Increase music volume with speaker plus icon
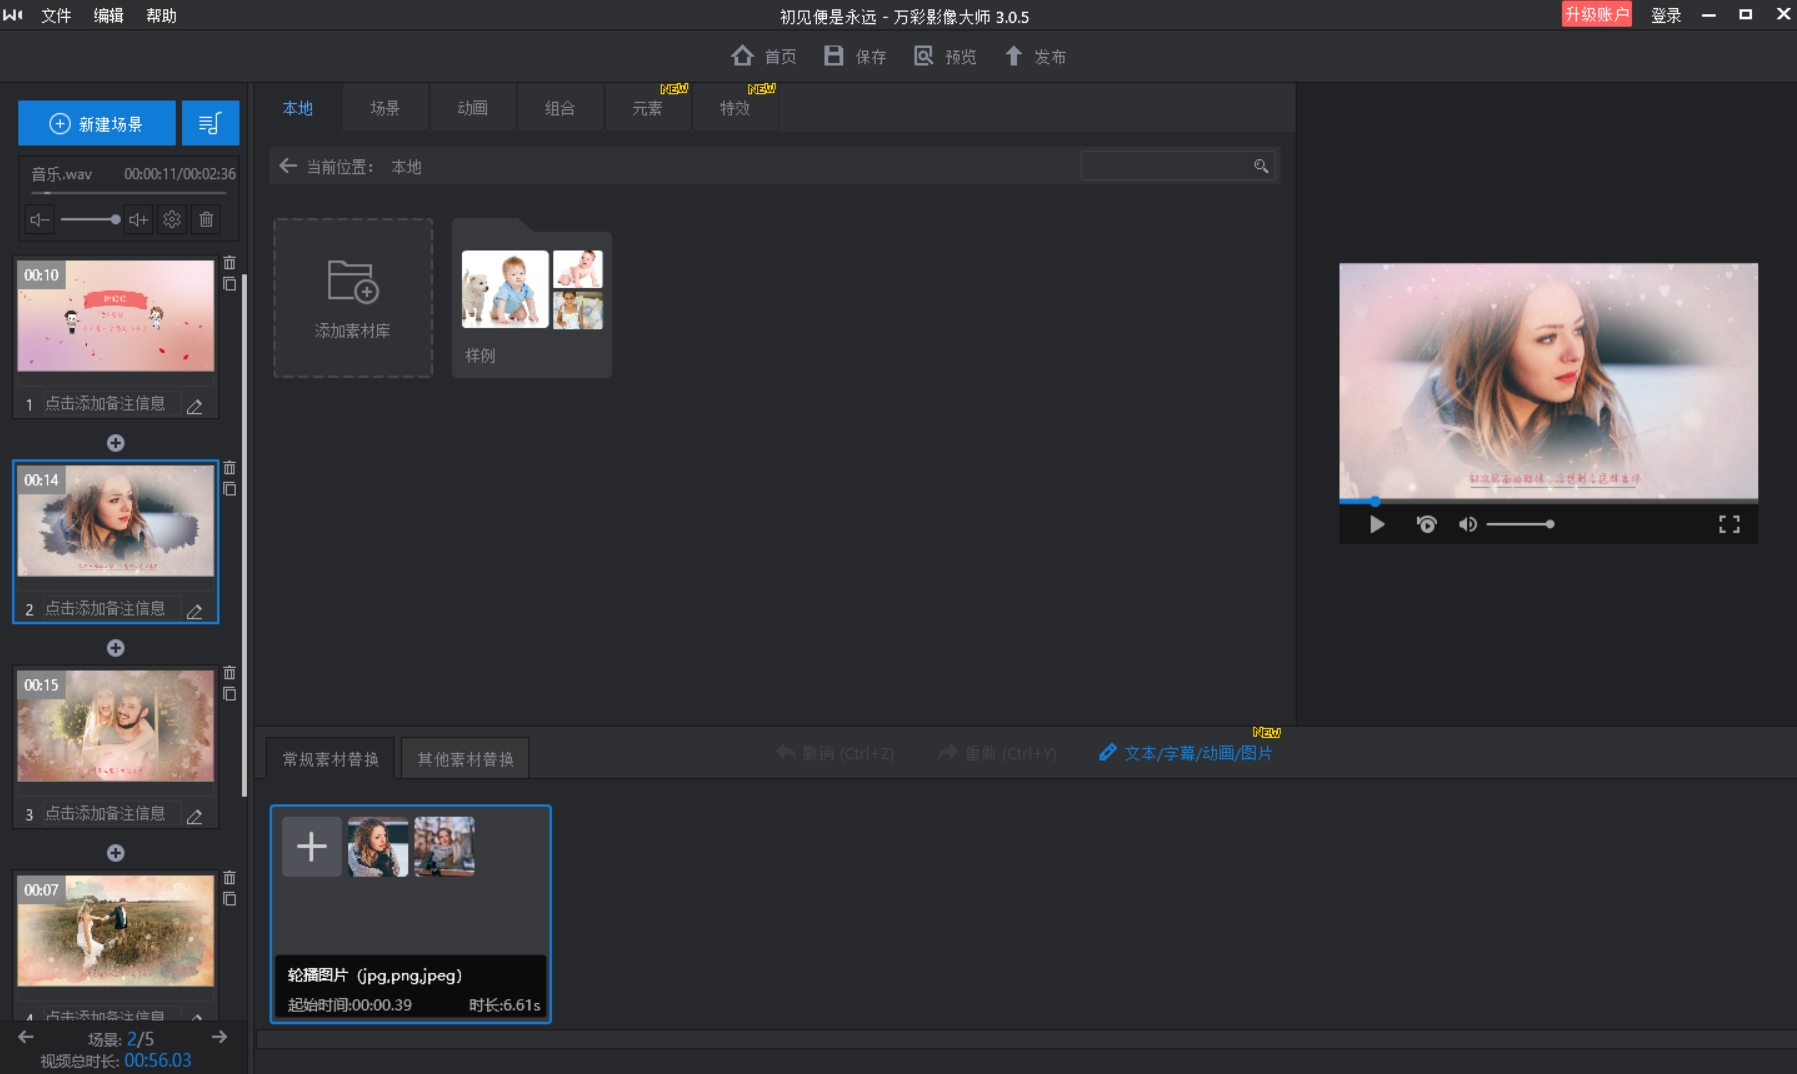This screenshot has height=1074, width=1797. pos(139,219)
